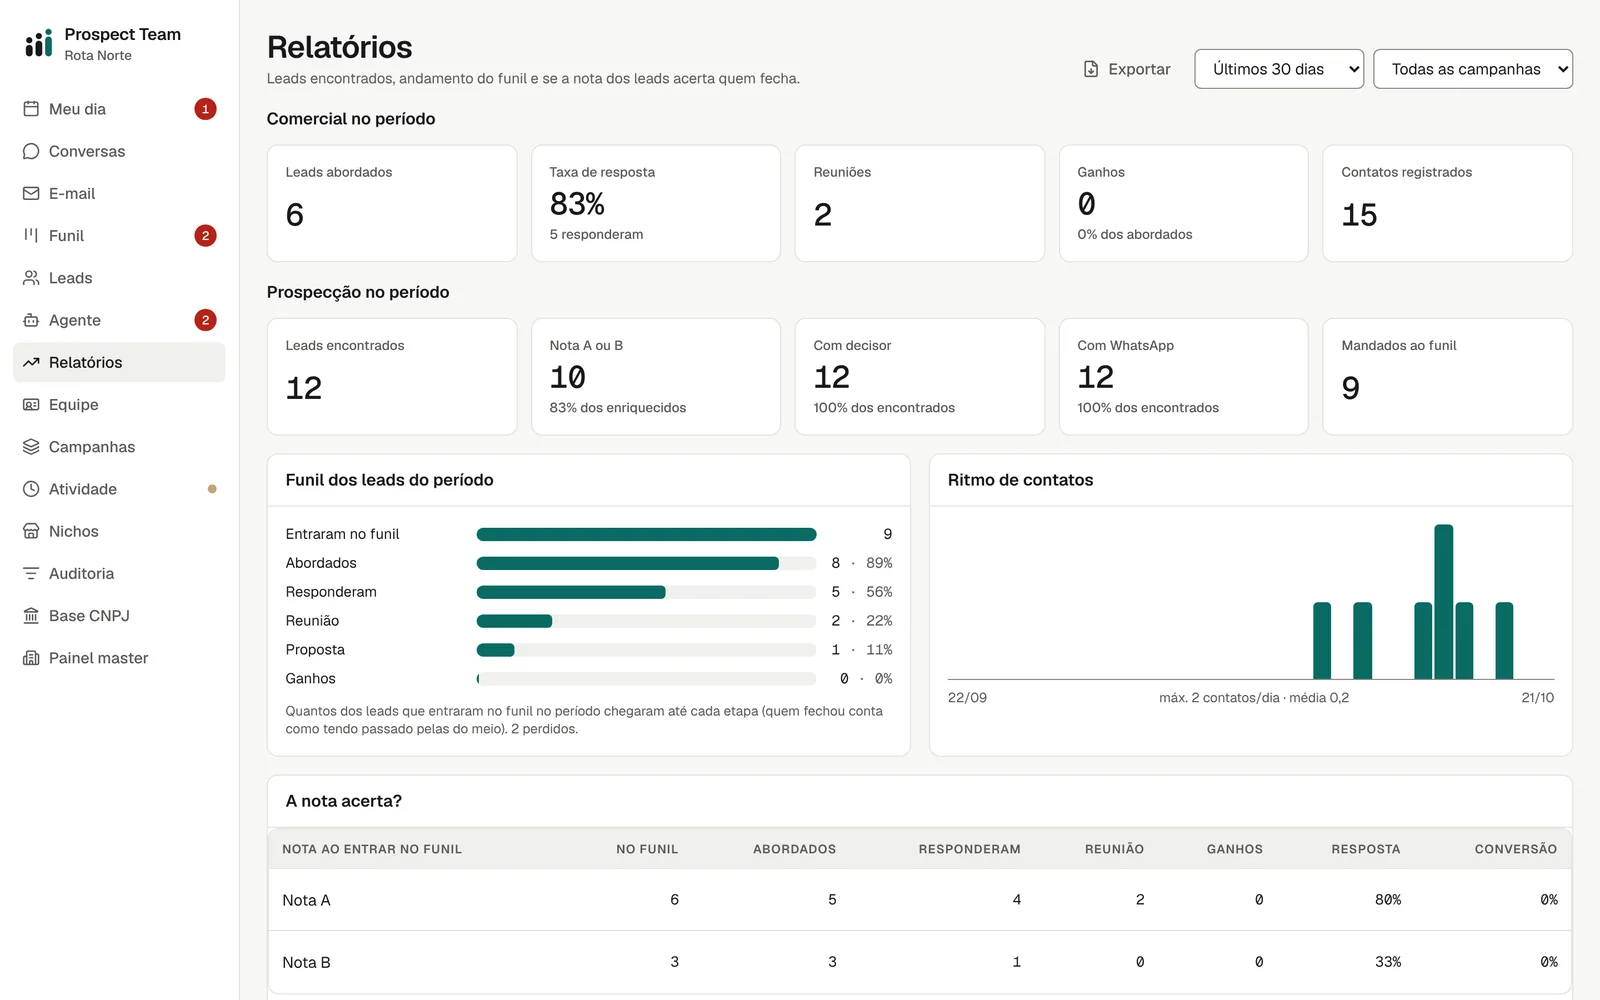This screenshot has width=1600, height=1000.
Task: Open the Todas as campanhas dropdown
Action: click(1473, 69)
